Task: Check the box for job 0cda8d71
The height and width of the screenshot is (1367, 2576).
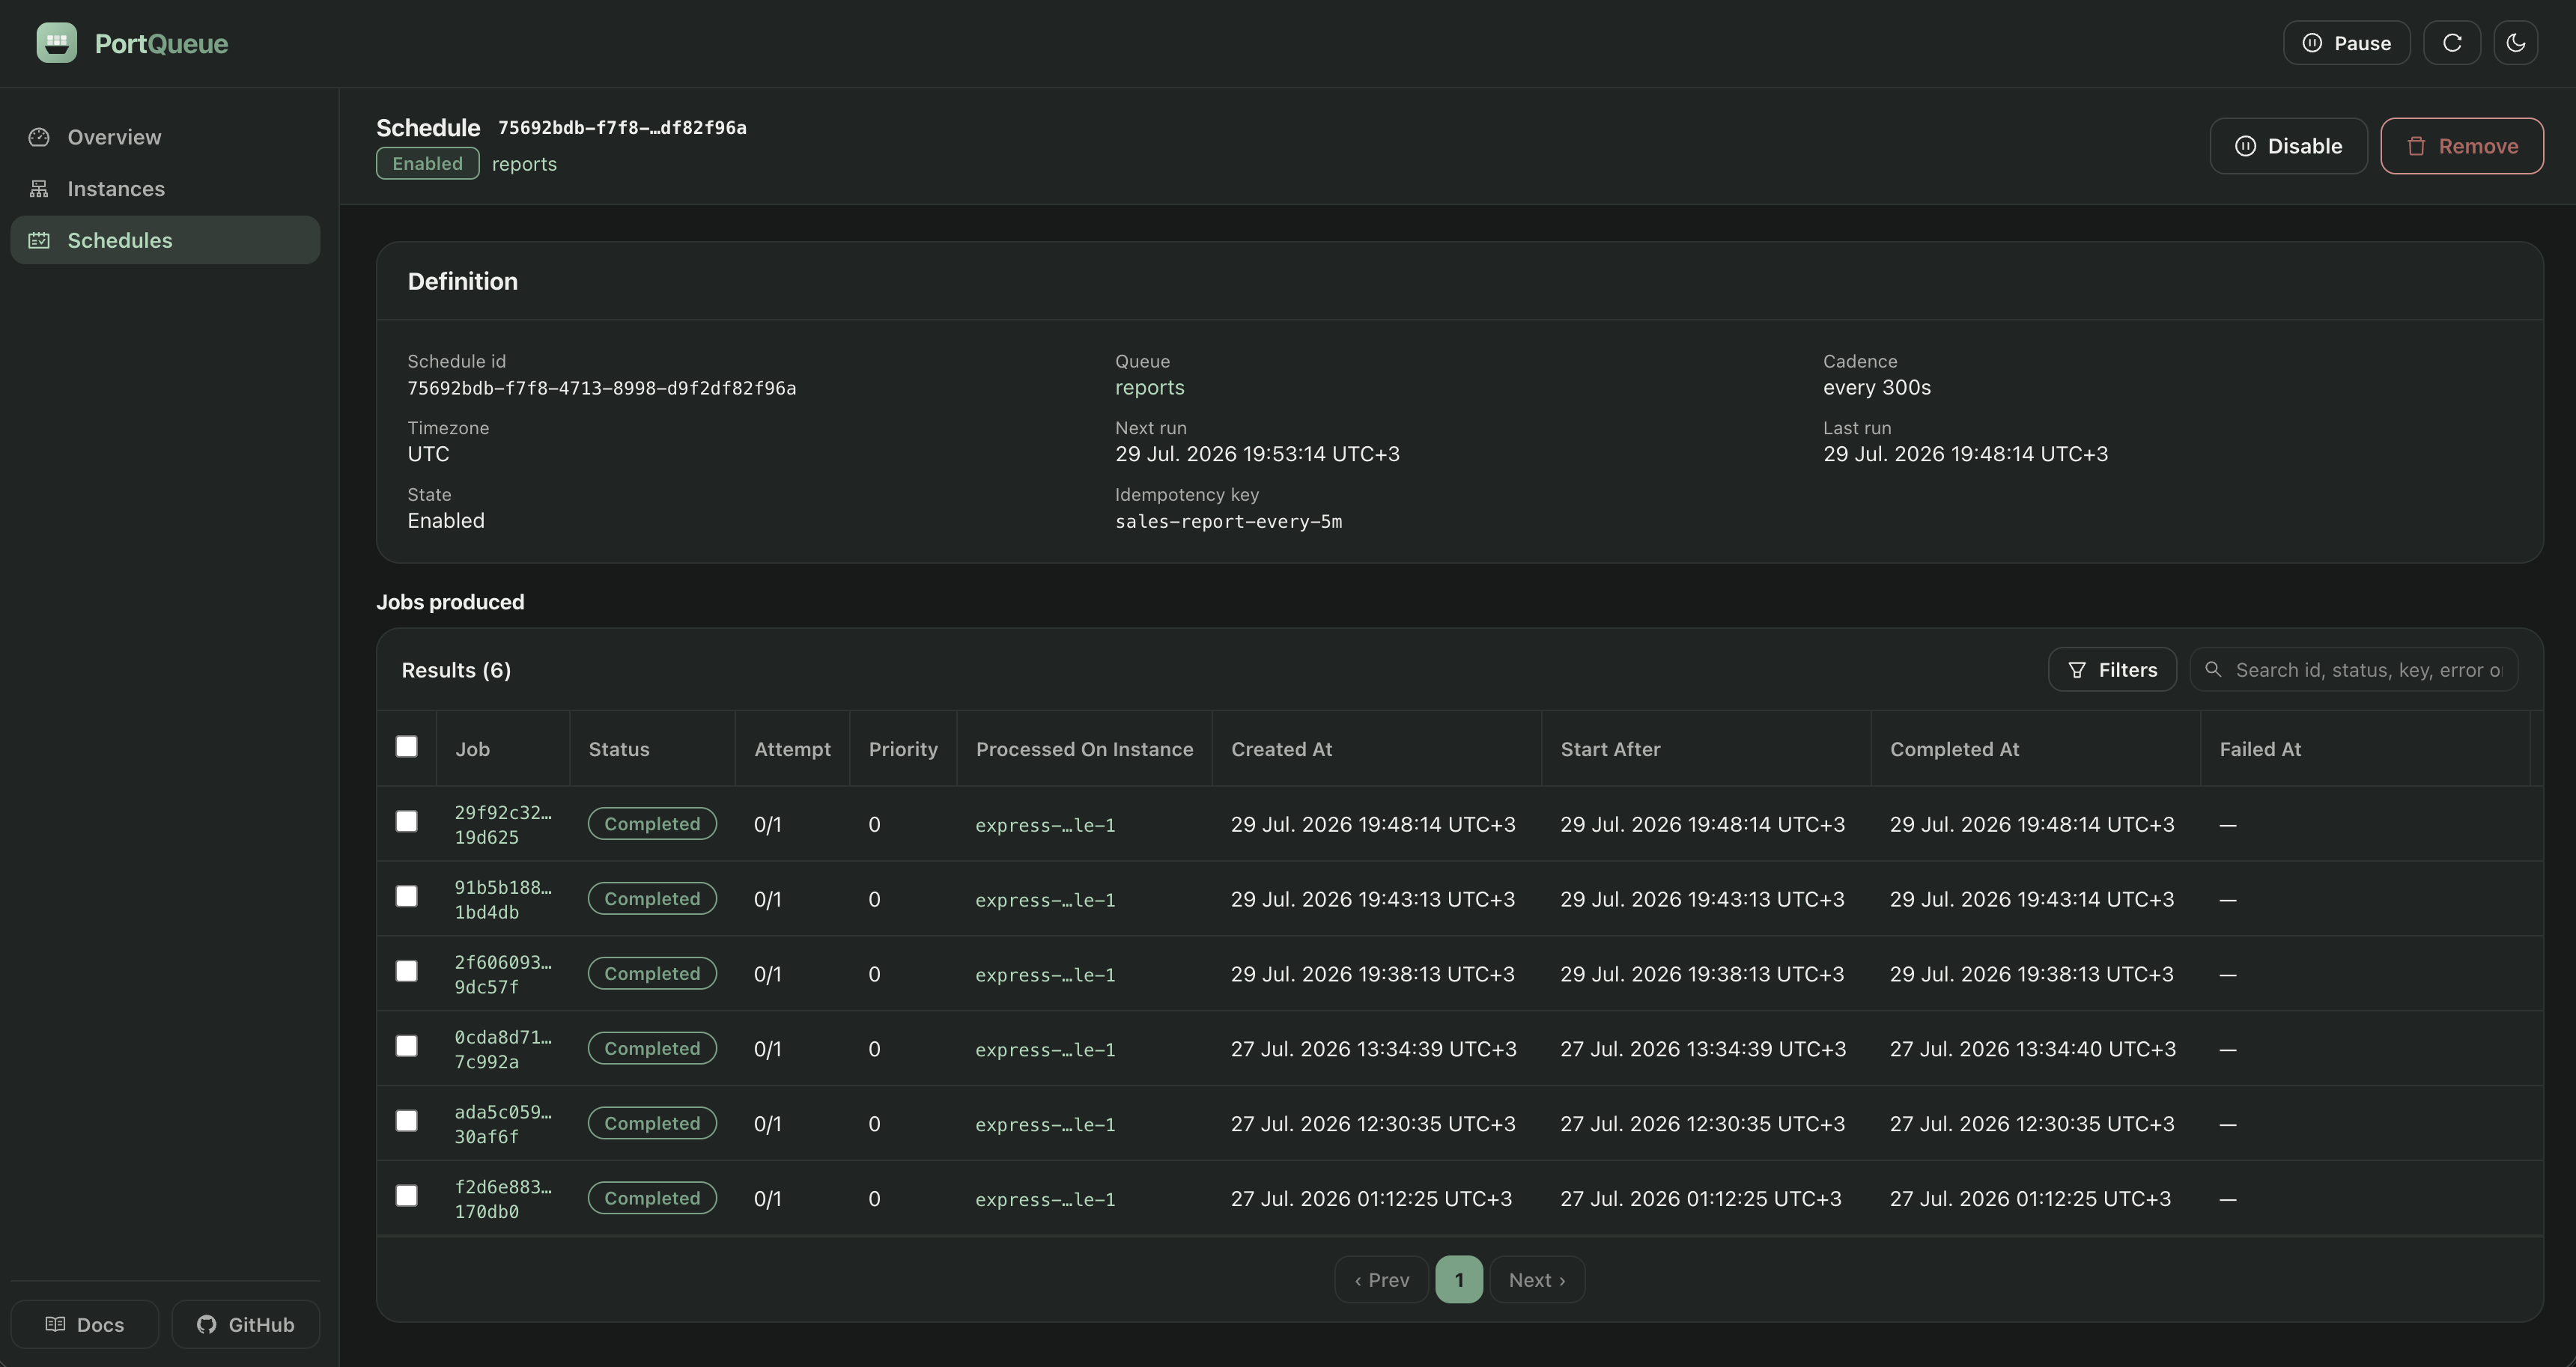Action: 406,1047
